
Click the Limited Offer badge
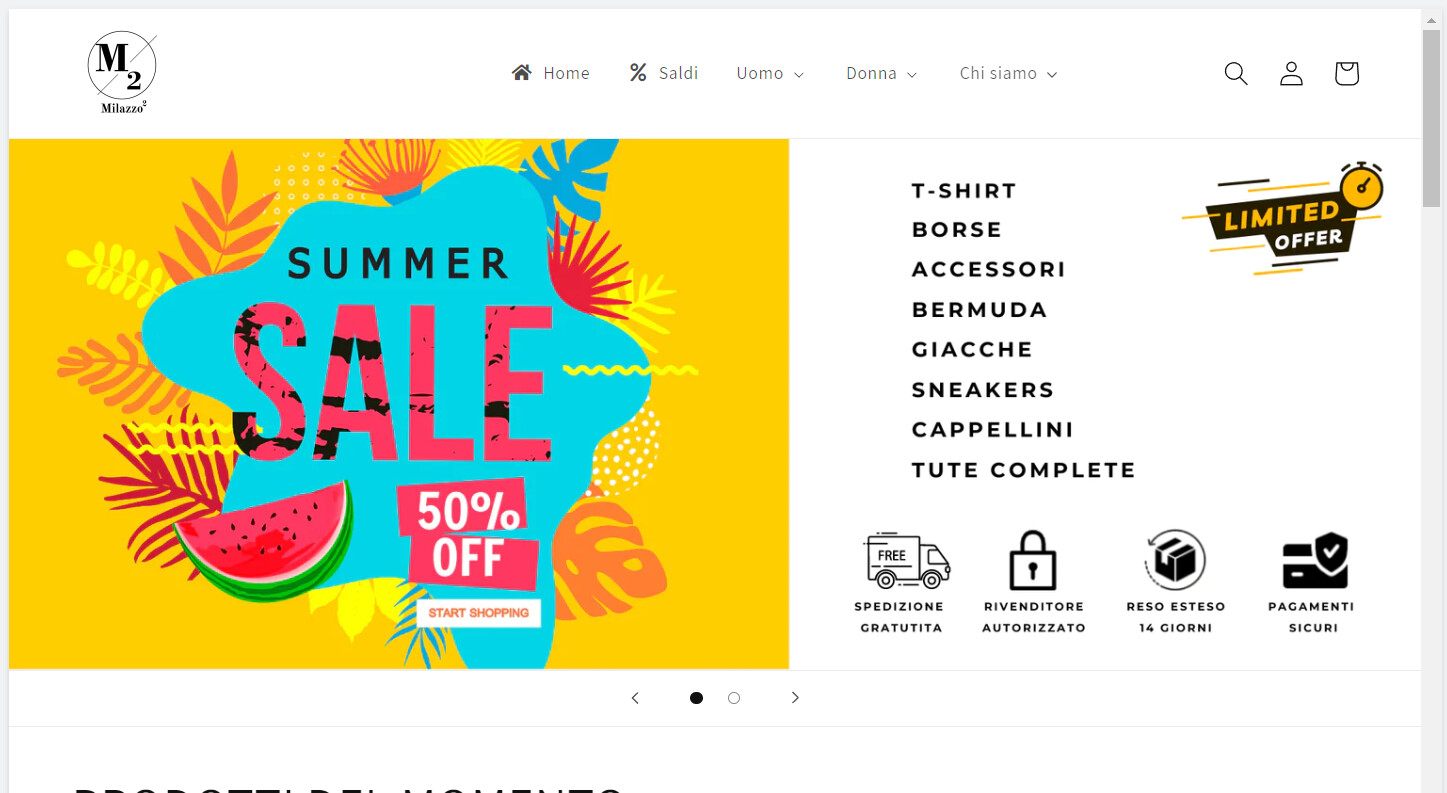pos(1284,218)
